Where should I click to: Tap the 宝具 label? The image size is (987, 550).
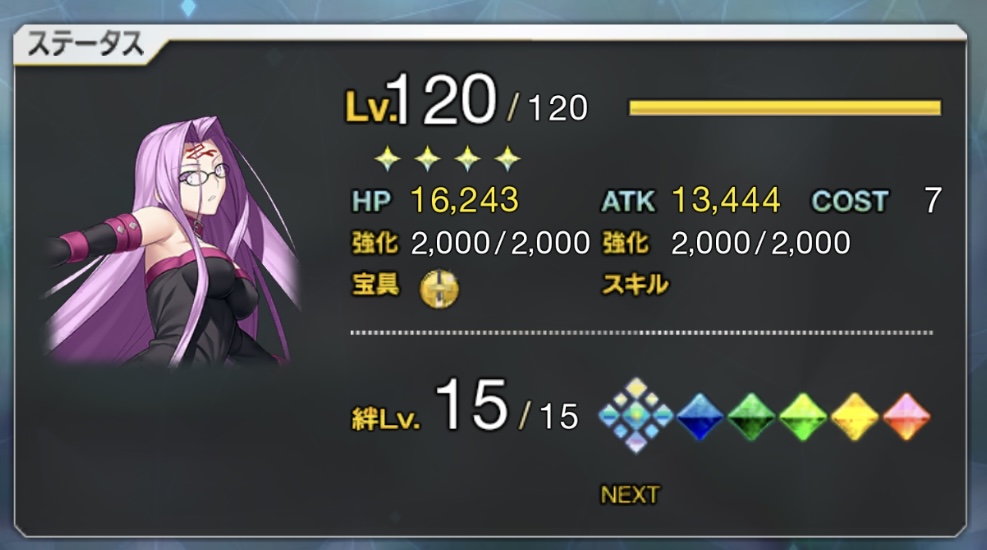pos(375,284)
